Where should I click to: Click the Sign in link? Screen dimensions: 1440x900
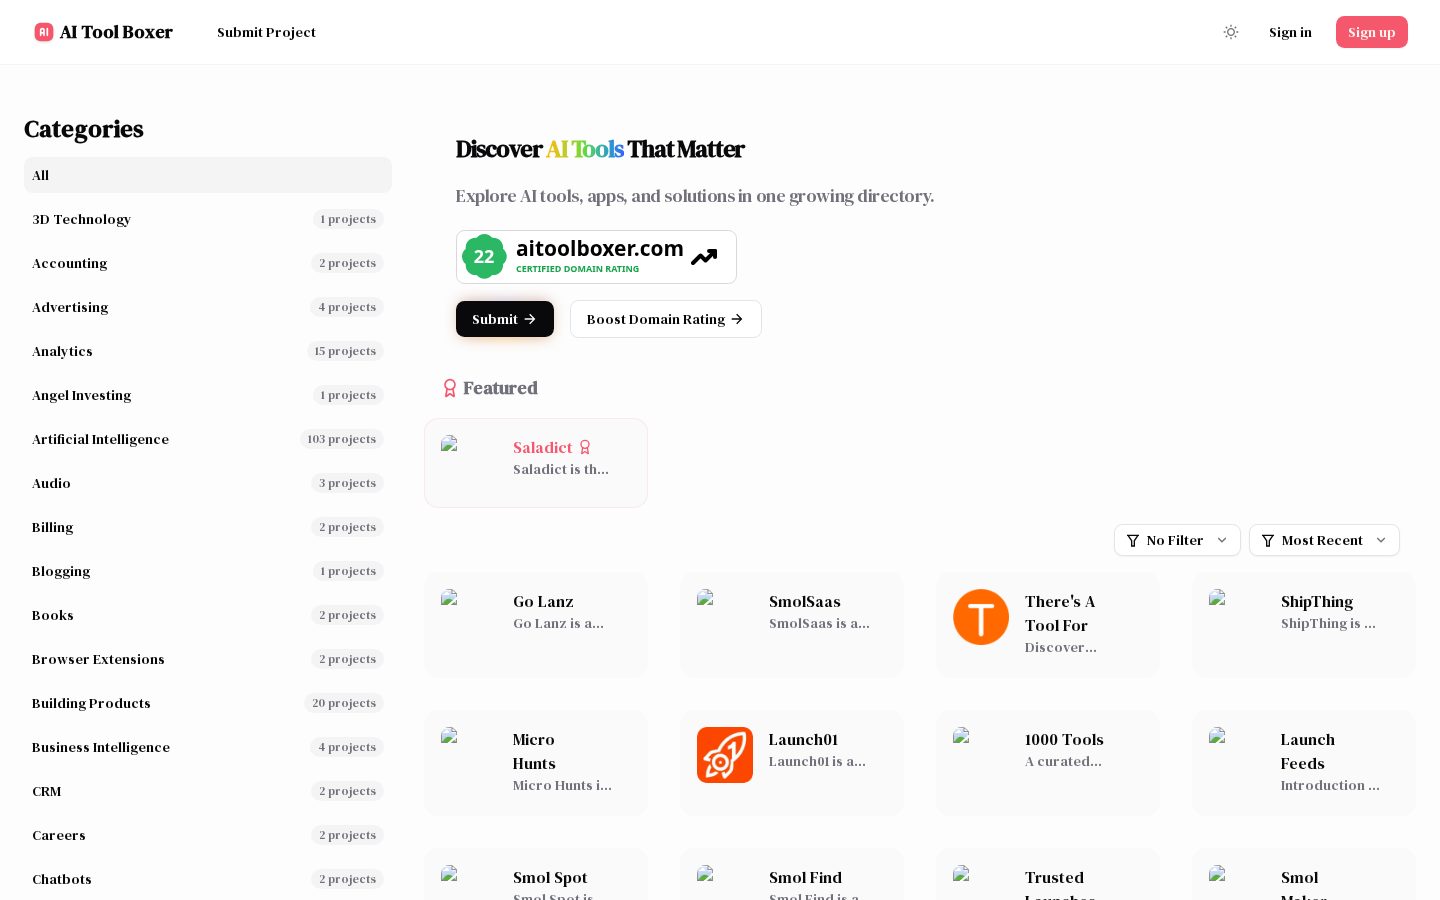tap(1290, 32)
